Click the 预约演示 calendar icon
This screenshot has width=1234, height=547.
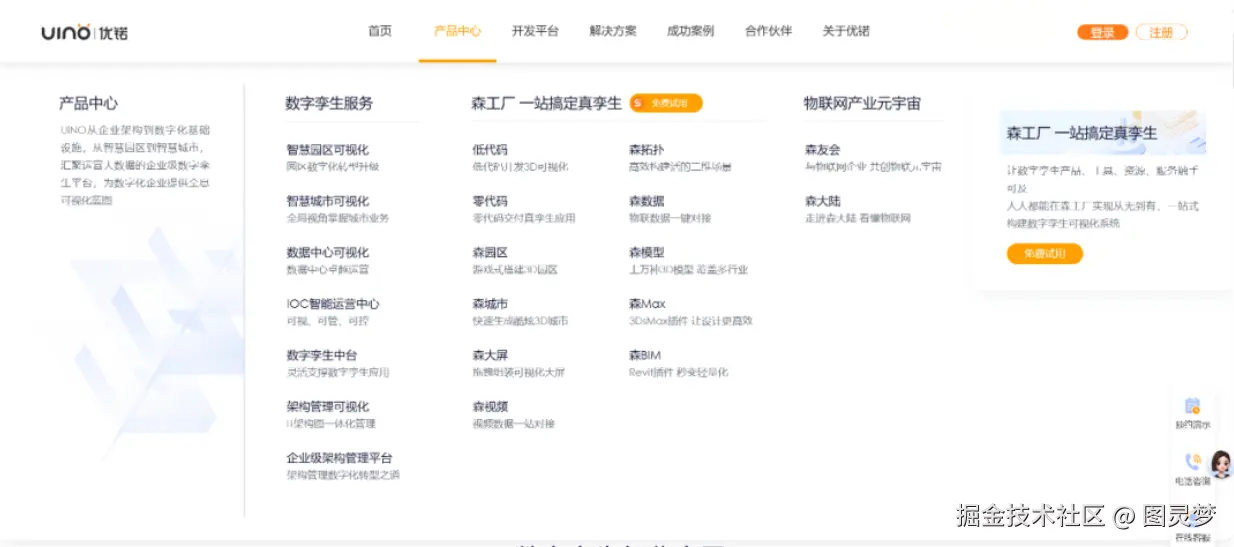pyautogui.click(x=1192, y=406)
